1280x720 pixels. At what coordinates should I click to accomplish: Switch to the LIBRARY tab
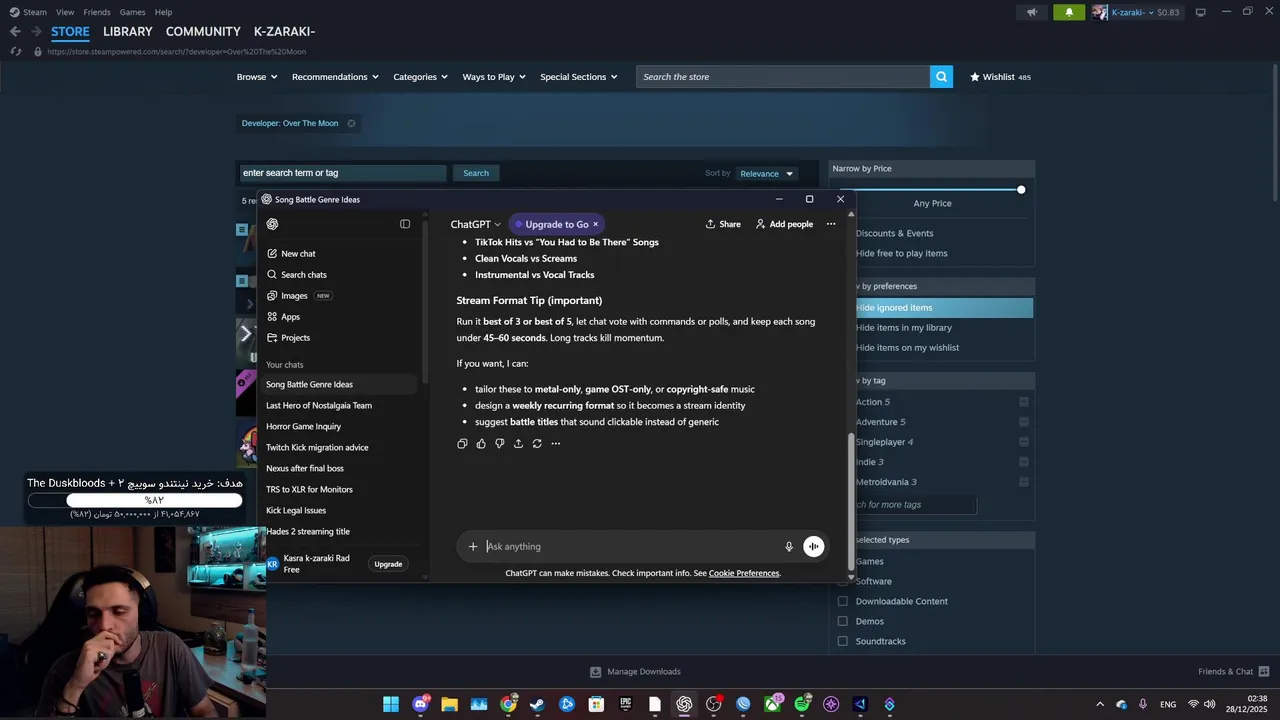[x=128, y=32]
